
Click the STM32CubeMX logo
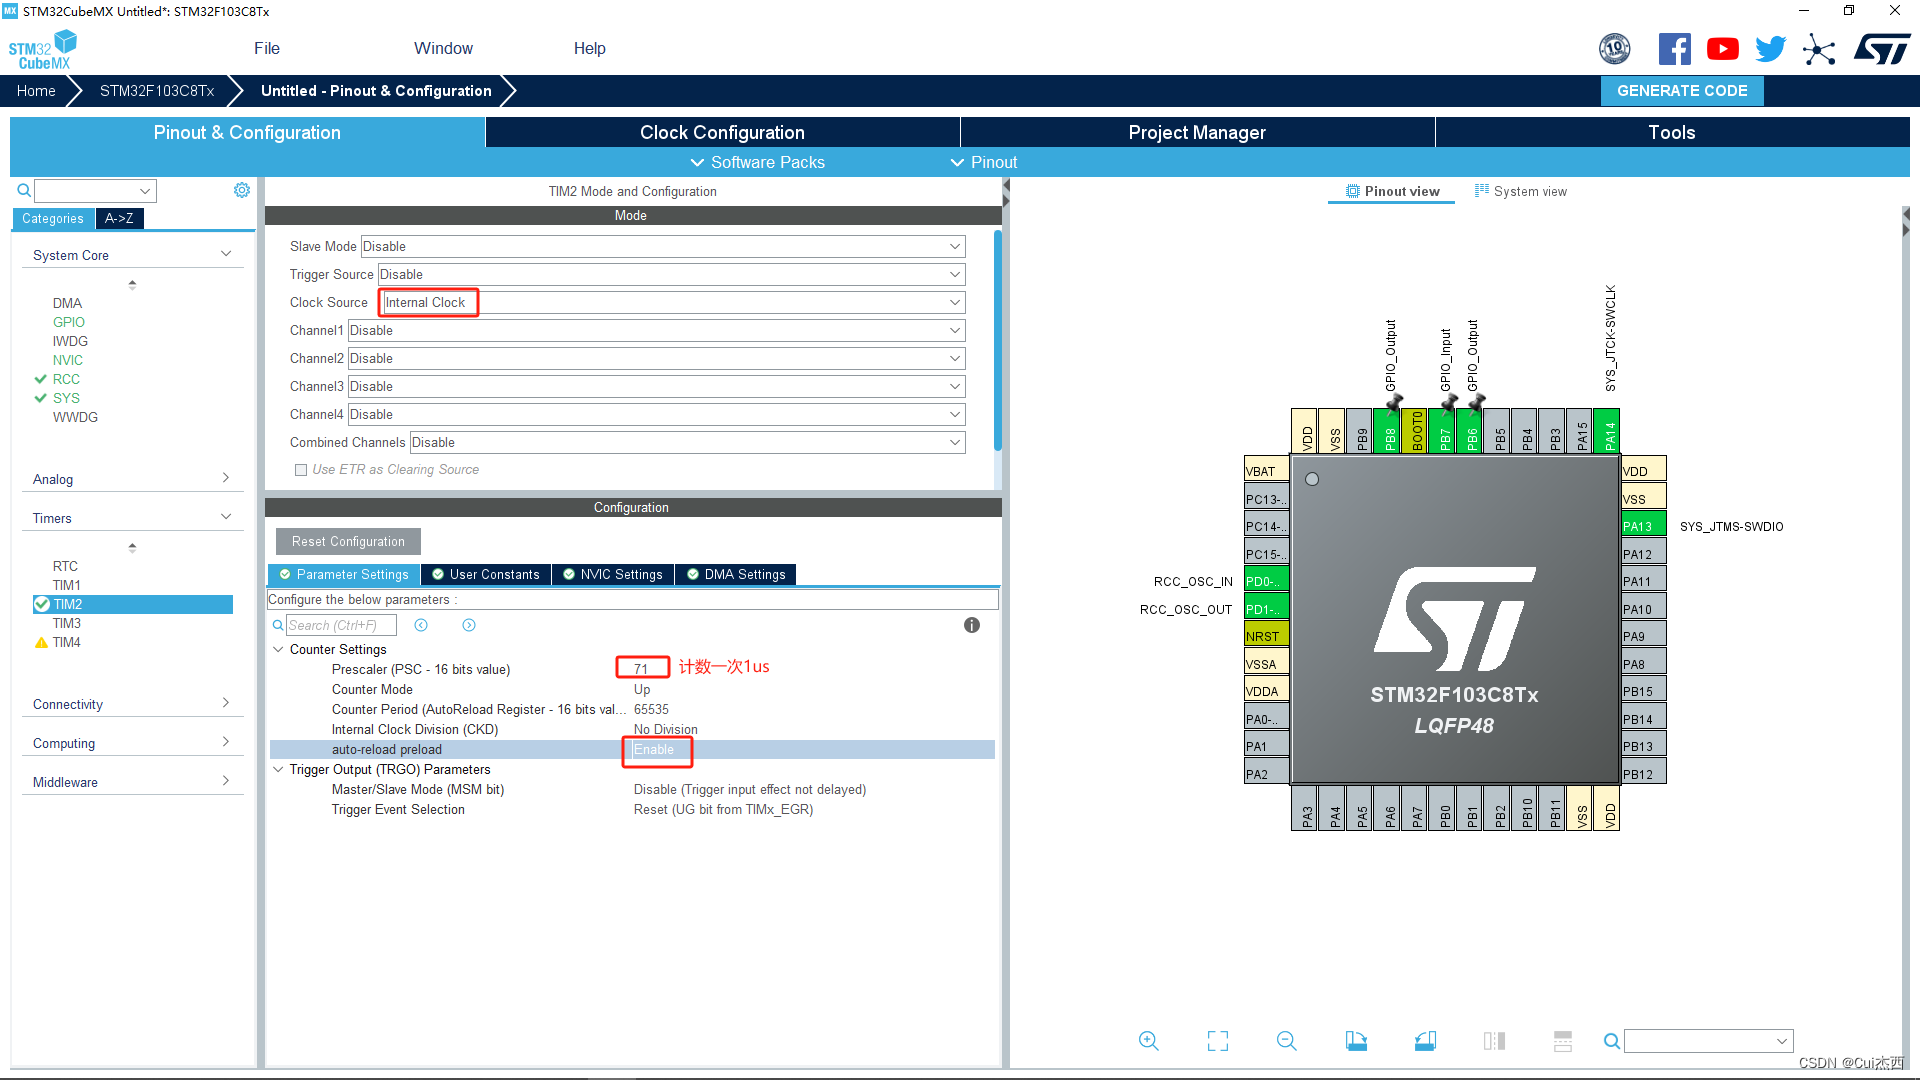pos(43,49)
